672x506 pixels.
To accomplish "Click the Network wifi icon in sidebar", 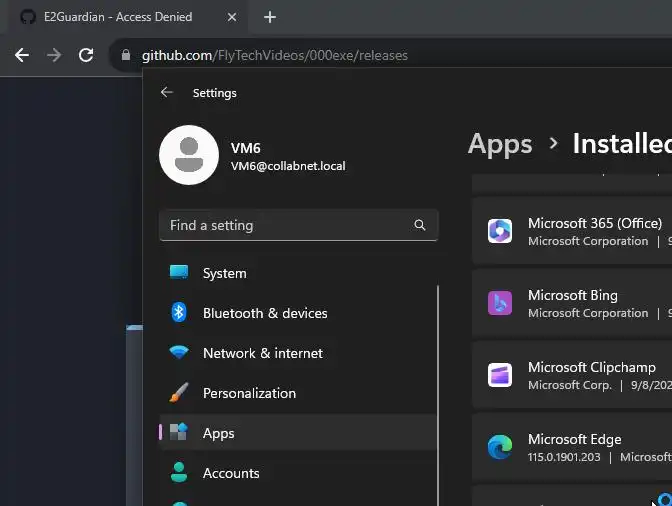I will (179, 352).
